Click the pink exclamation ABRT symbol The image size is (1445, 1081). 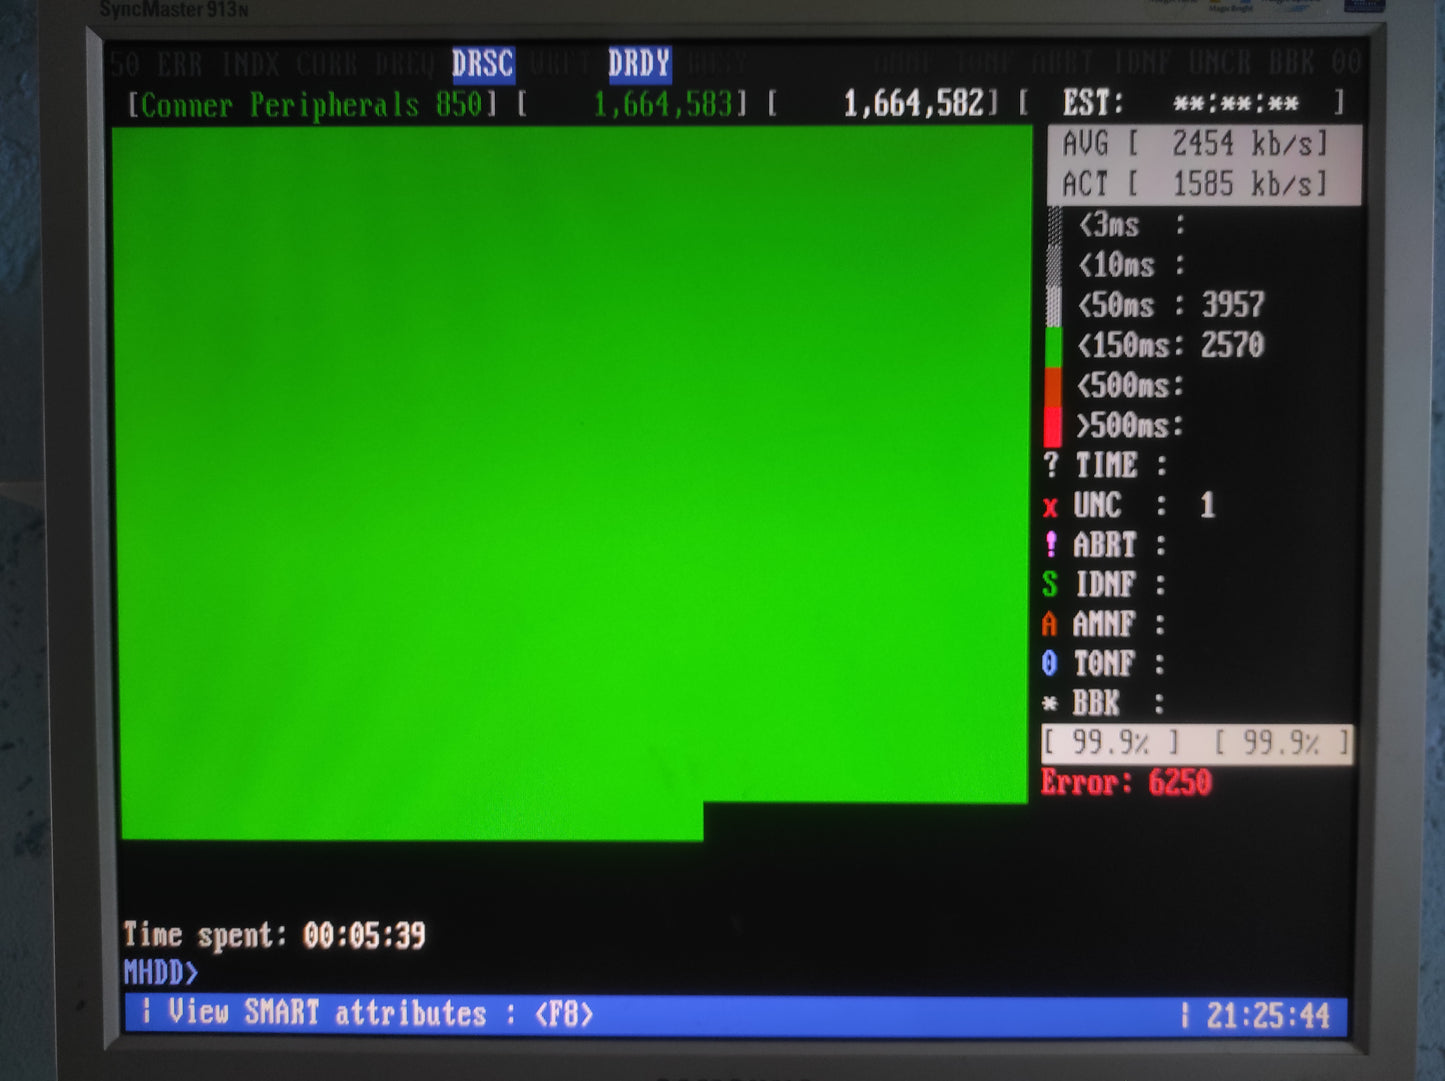pos(1050,545)
